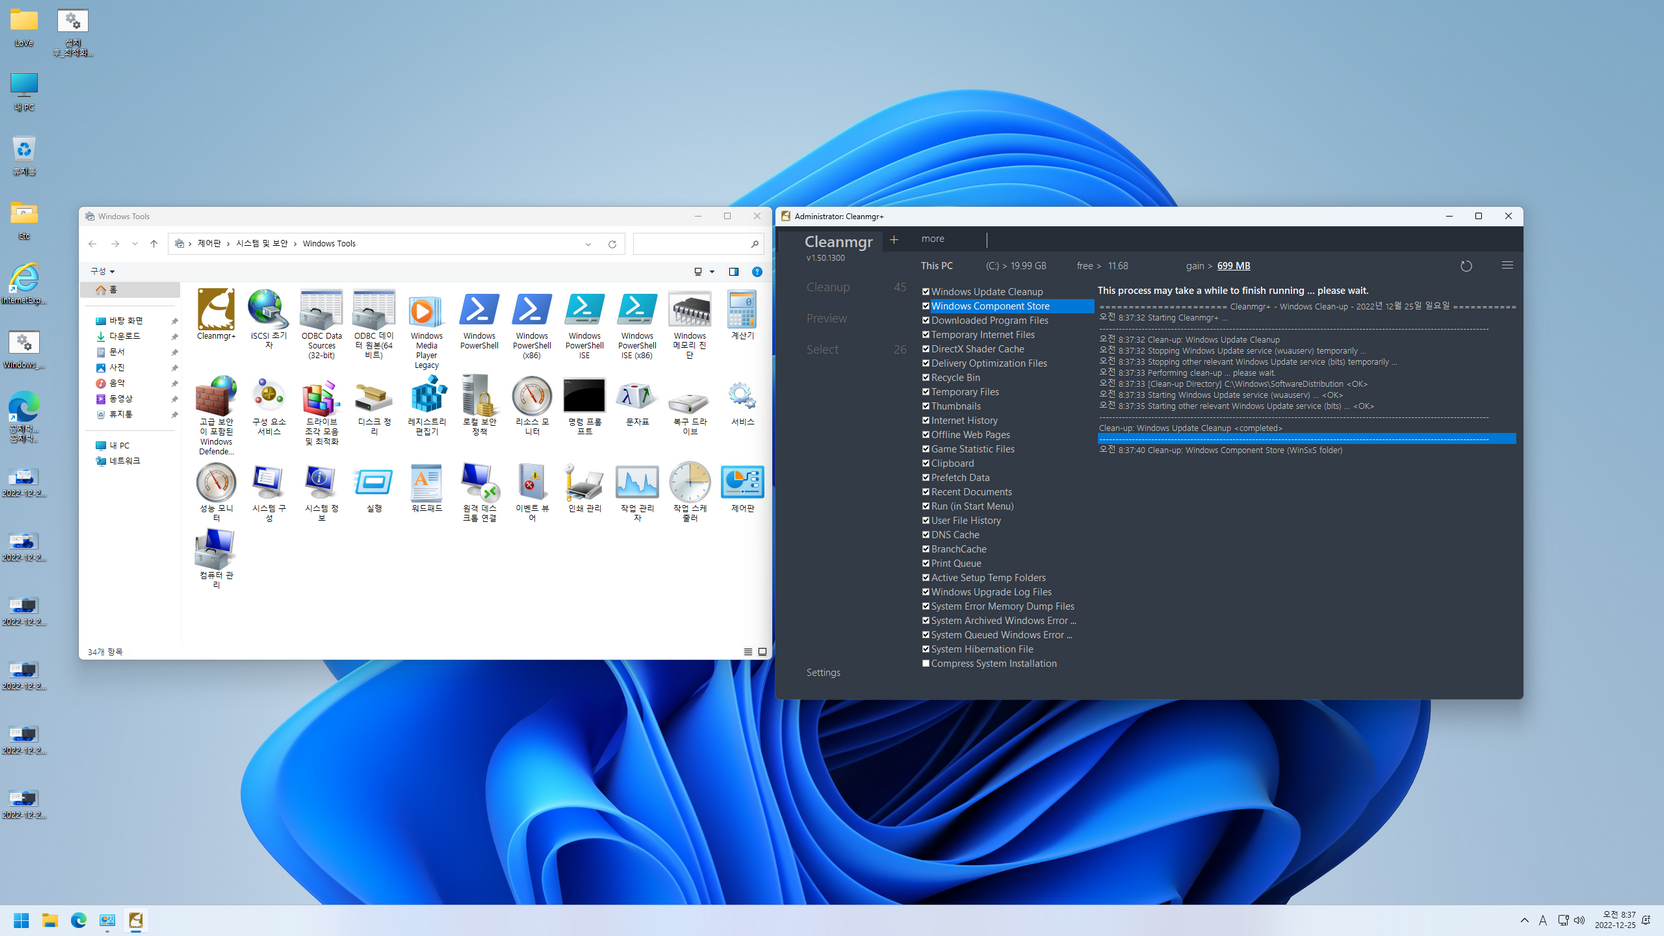Open Microsoft Edge from the taskbar
The image size is (1664, 936).
tap(79, 920)
